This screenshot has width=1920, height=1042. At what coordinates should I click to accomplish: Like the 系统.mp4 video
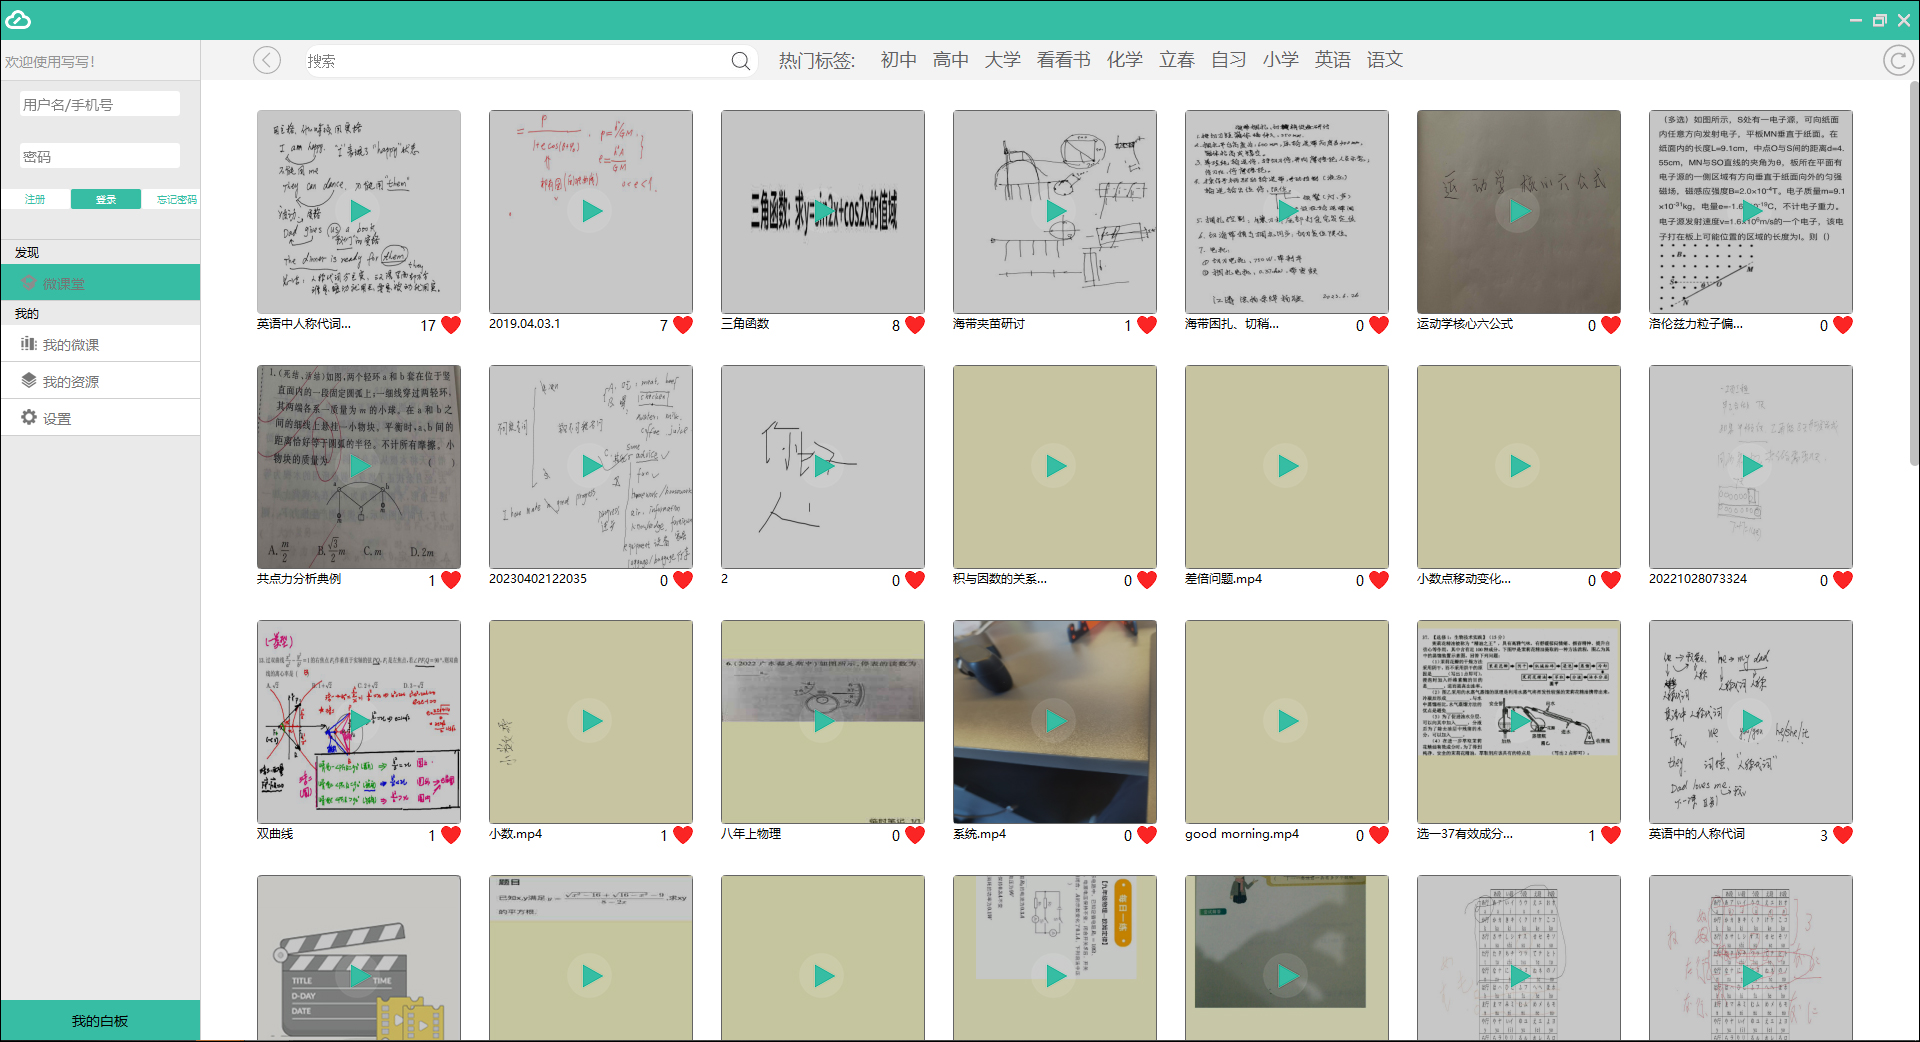(1147, 835)
